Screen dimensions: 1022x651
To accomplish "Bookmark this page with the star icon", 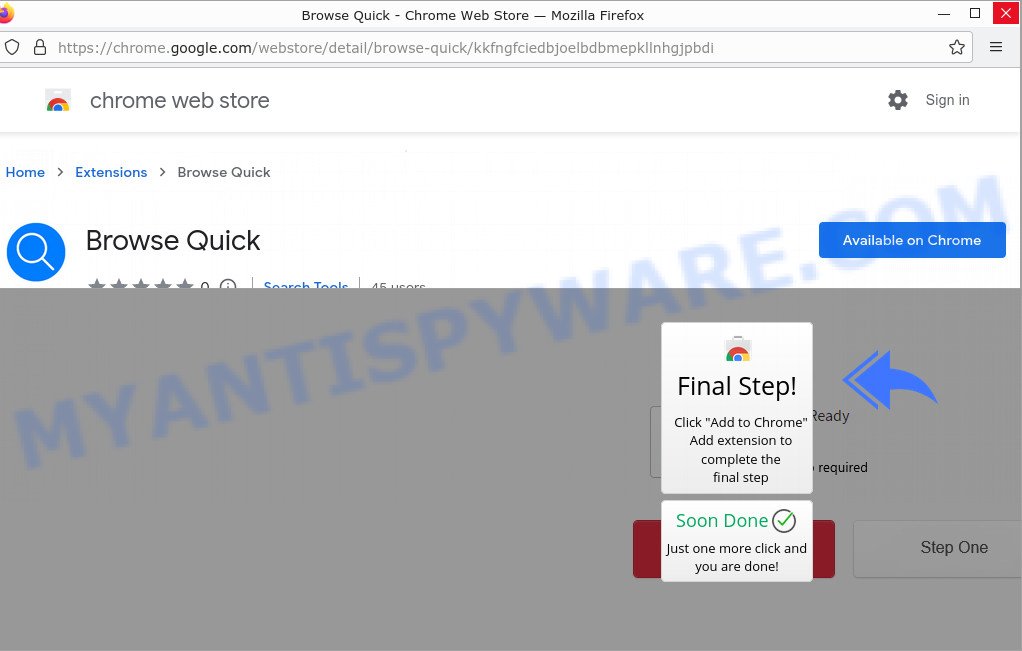I will [x=957, y=47].
